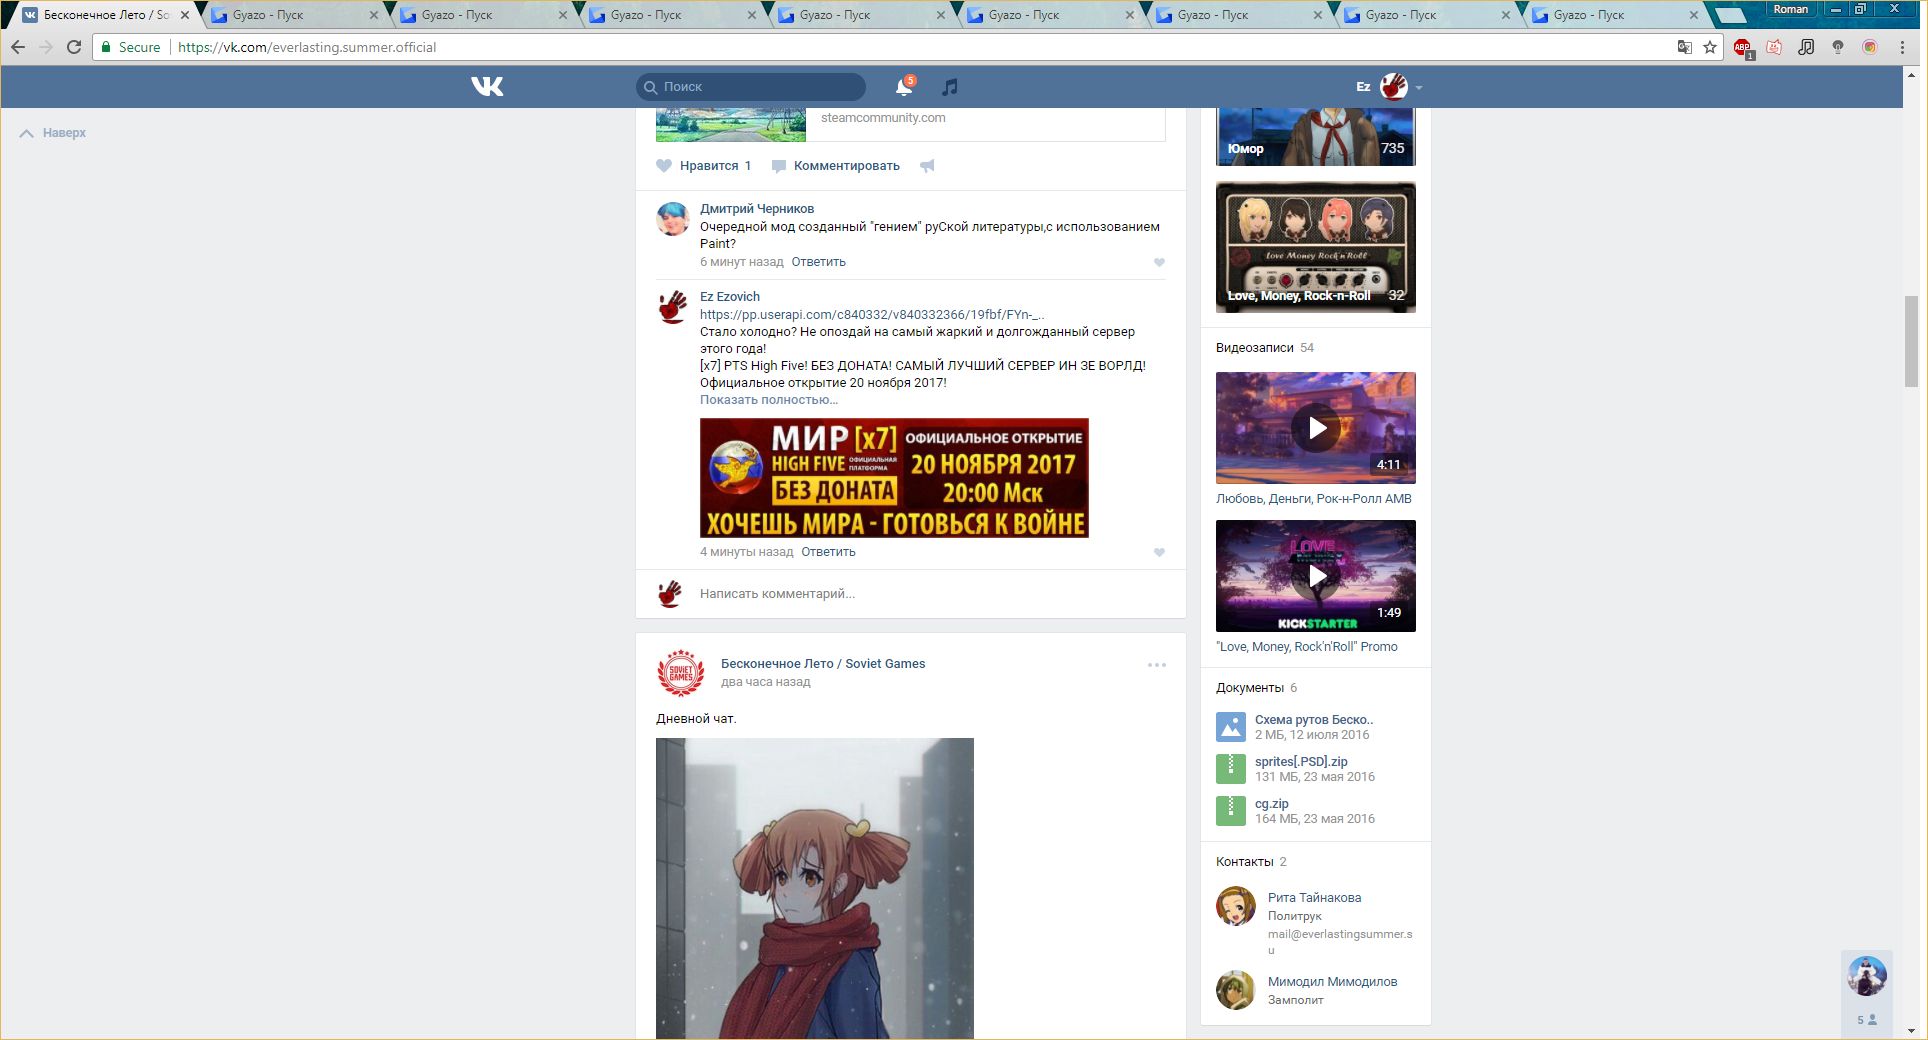Open Бесконечное Лето / Soviet Games post title
The width and height of the screenshot is (1928, 1040).
823,664
